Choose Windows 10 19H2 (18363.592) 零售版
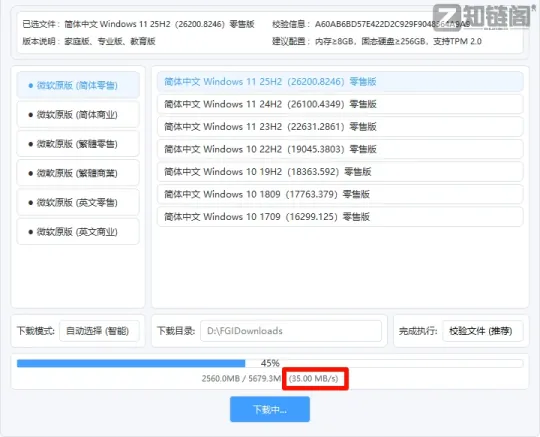This screenshot has width=540, height=437. [x=340, y=171]
